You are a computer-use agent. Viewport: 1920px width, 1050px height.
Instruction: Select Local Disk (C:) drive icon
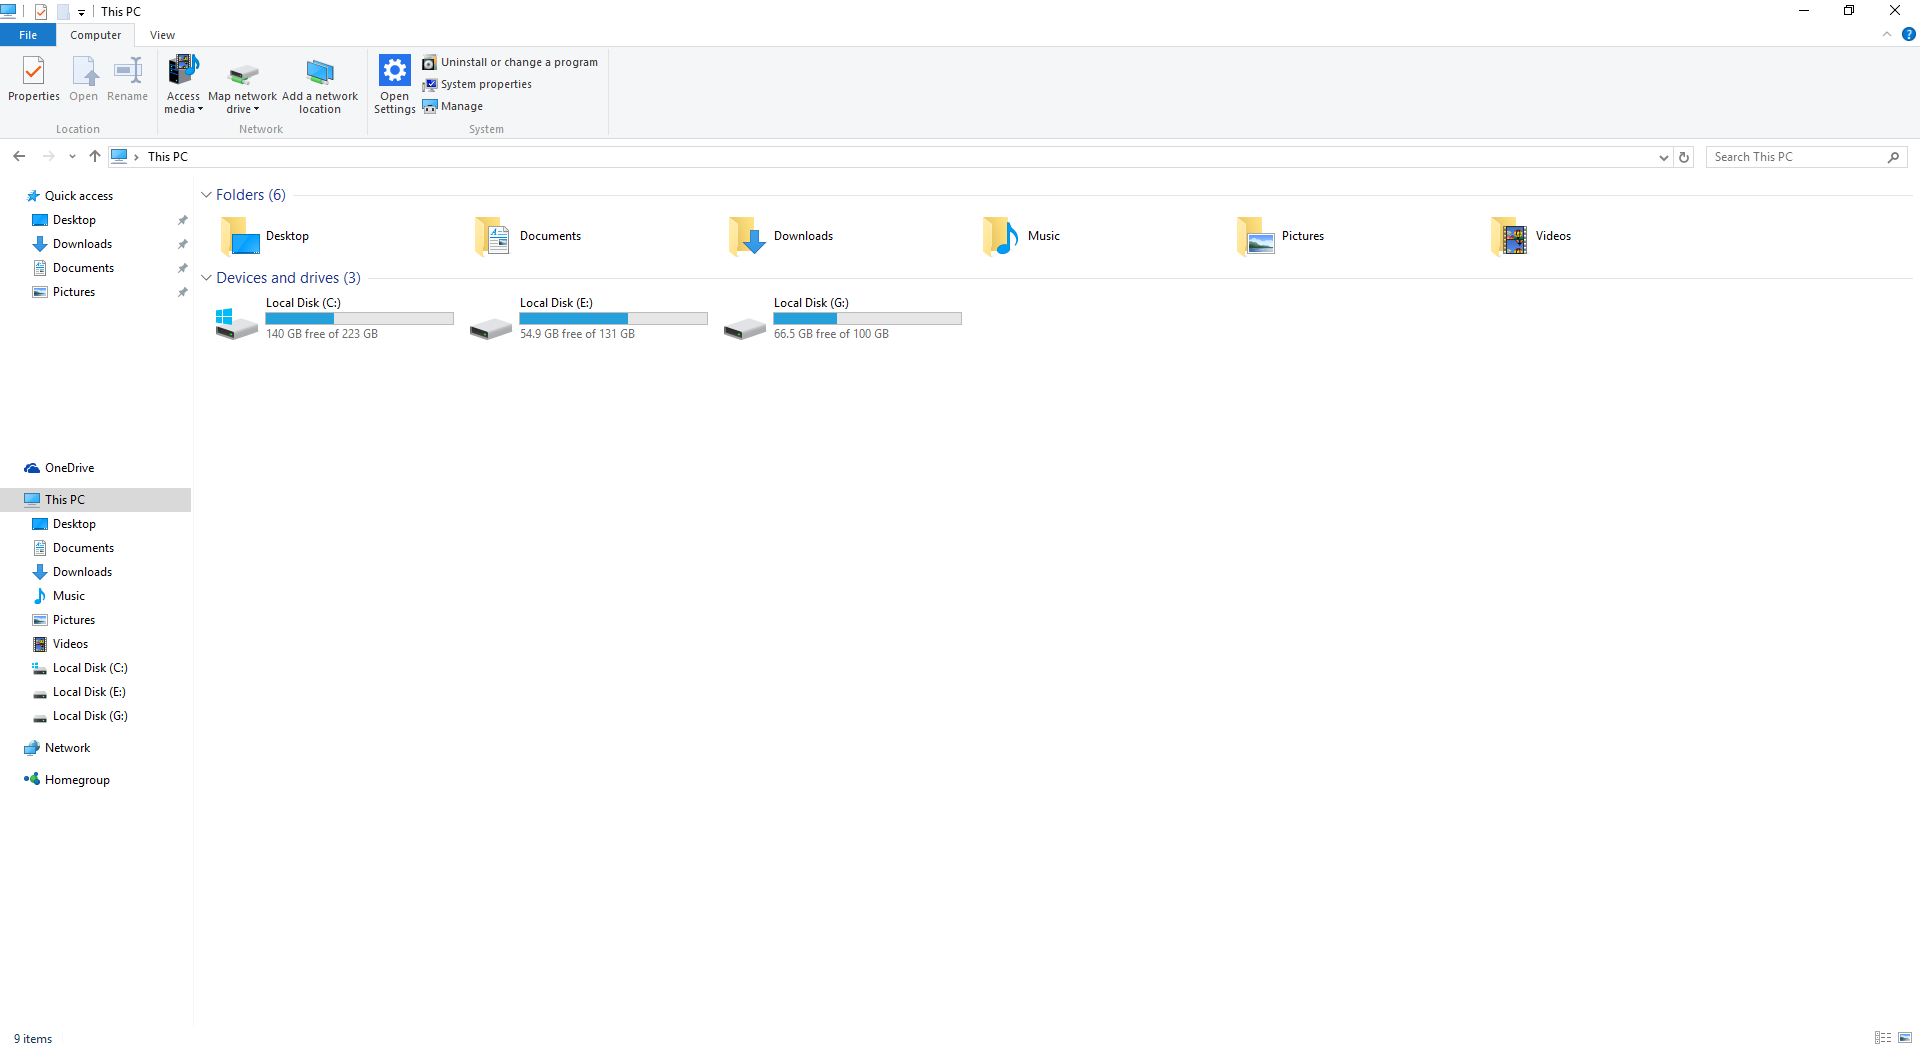tap(237, 324)
